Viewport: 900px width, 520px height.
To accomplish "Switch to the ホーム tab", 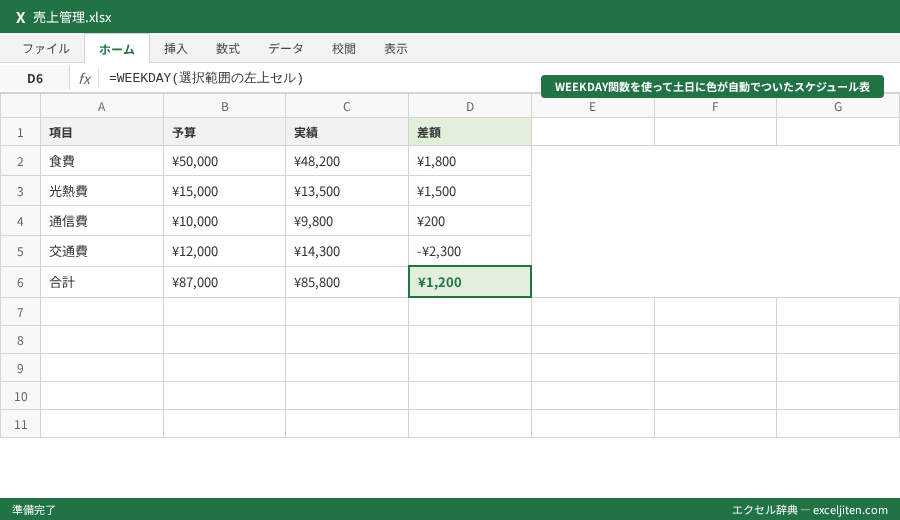I will [117, 49].
